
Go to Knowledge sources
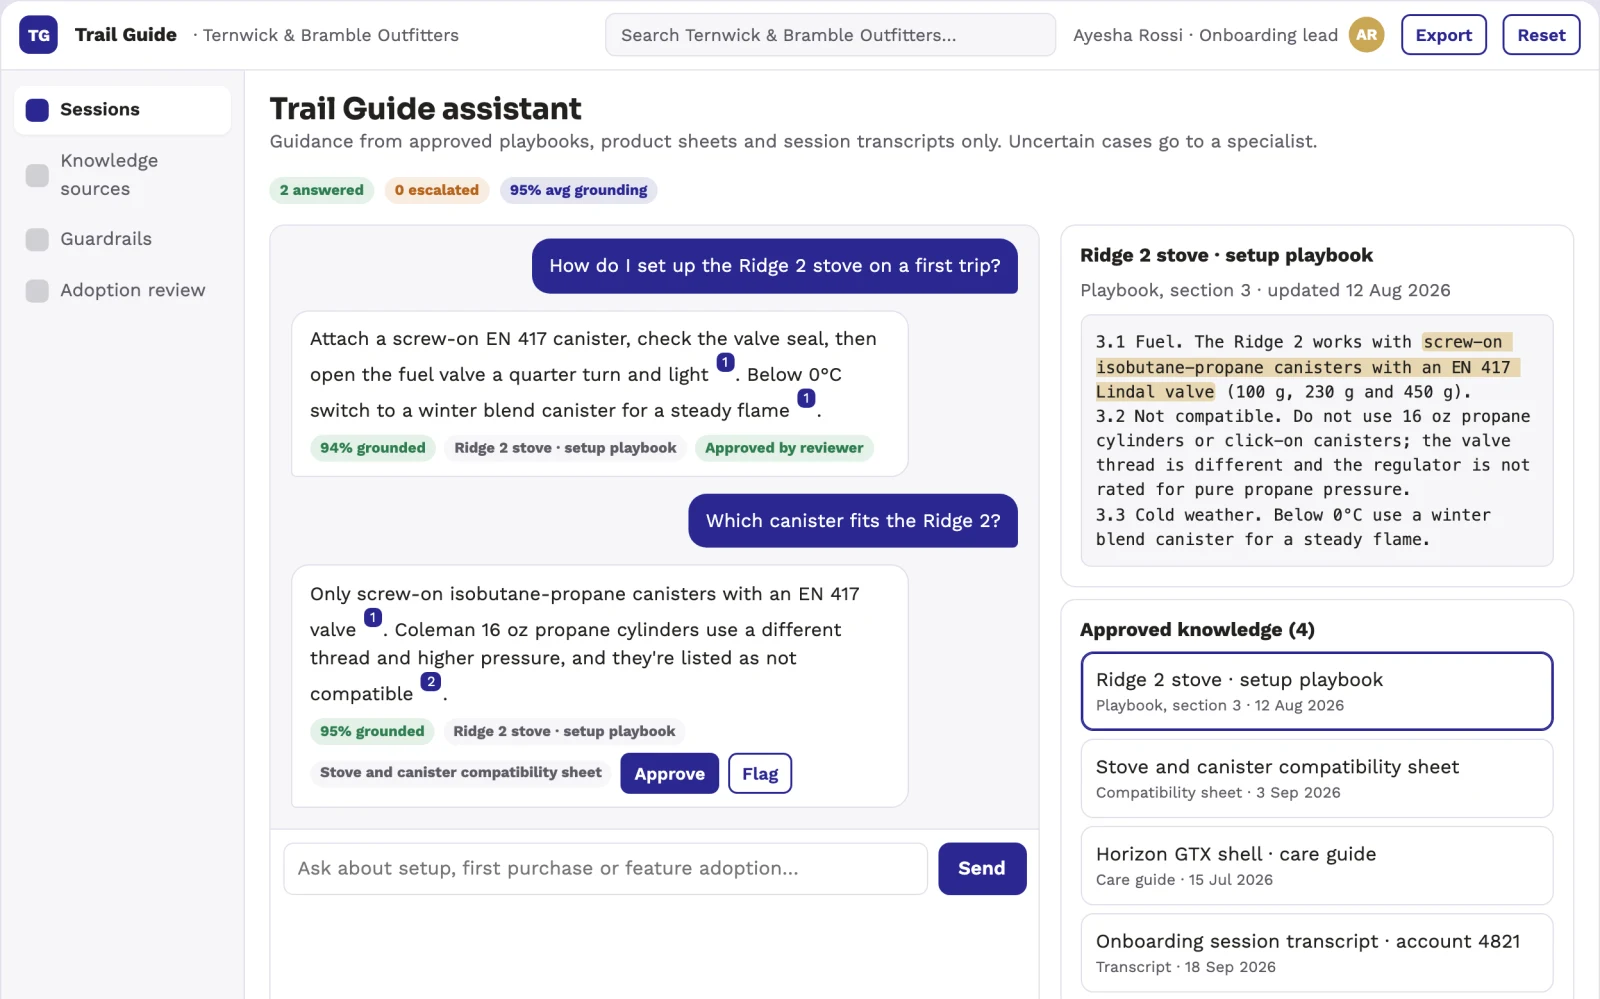pyautogui.click(x=122, y=175)
